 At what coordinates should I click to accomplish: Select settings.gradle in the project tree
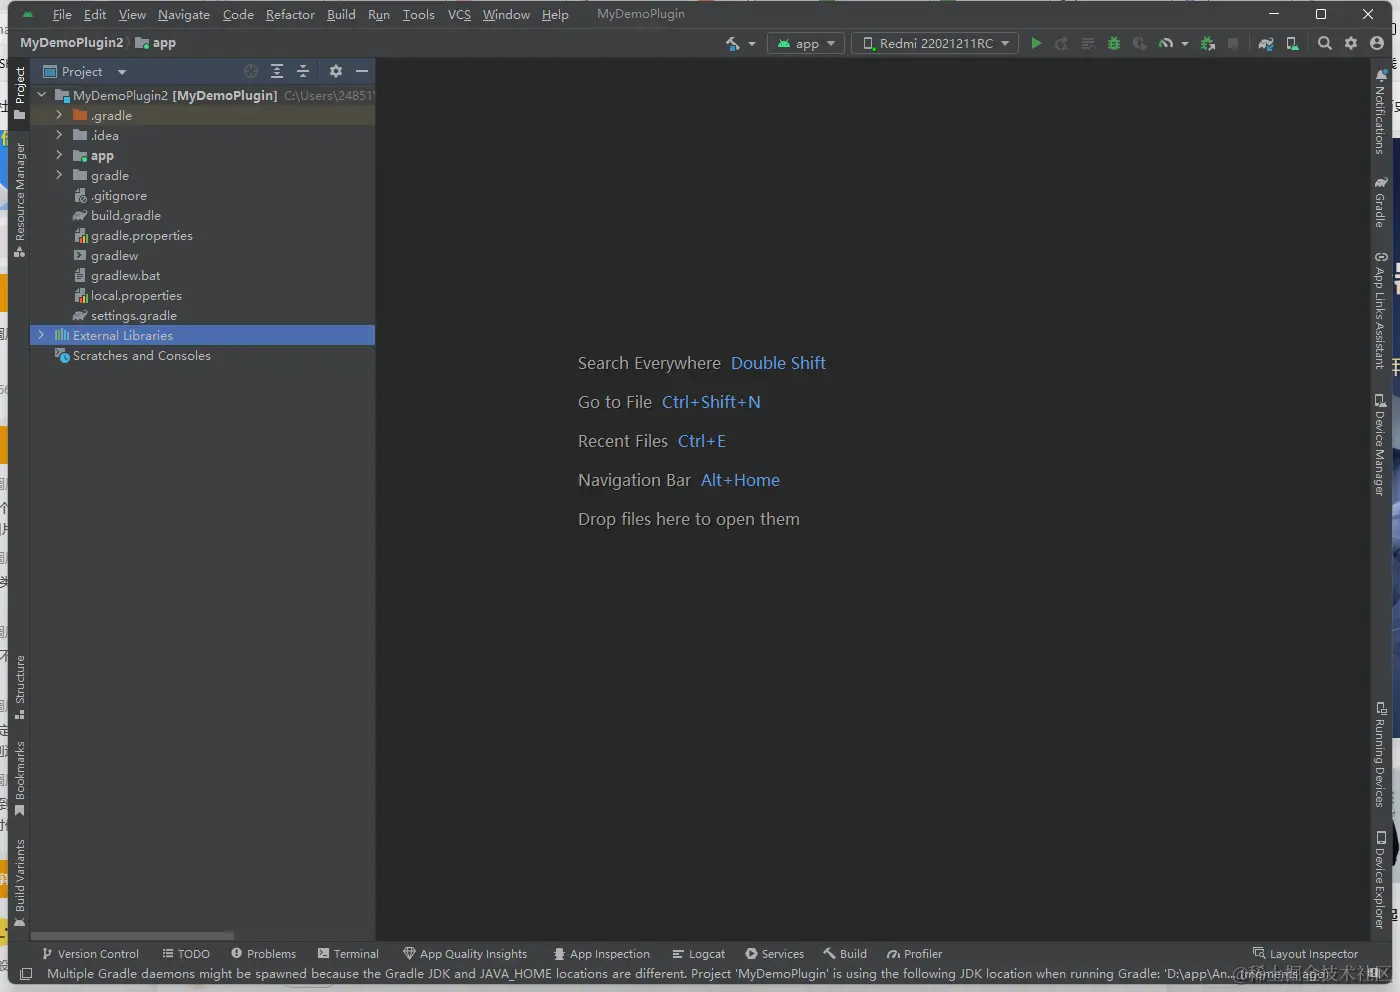(134, 315)
